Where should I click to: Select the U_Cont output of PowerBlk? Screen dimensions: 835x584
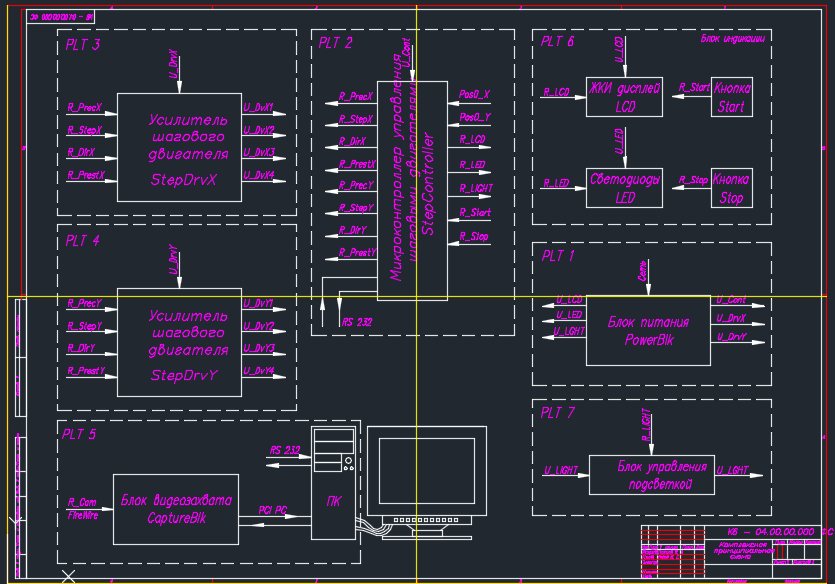pos(731,300)
